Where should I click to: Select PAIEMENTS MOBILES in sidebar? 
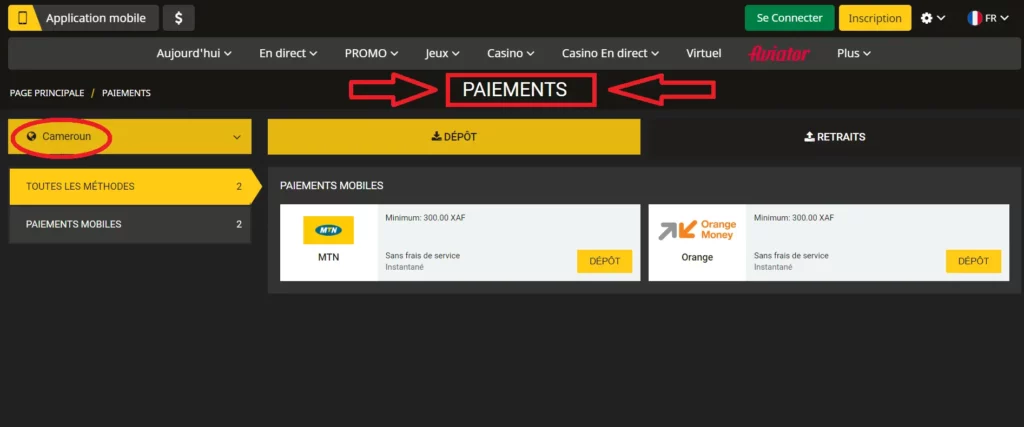click(130, 225)
